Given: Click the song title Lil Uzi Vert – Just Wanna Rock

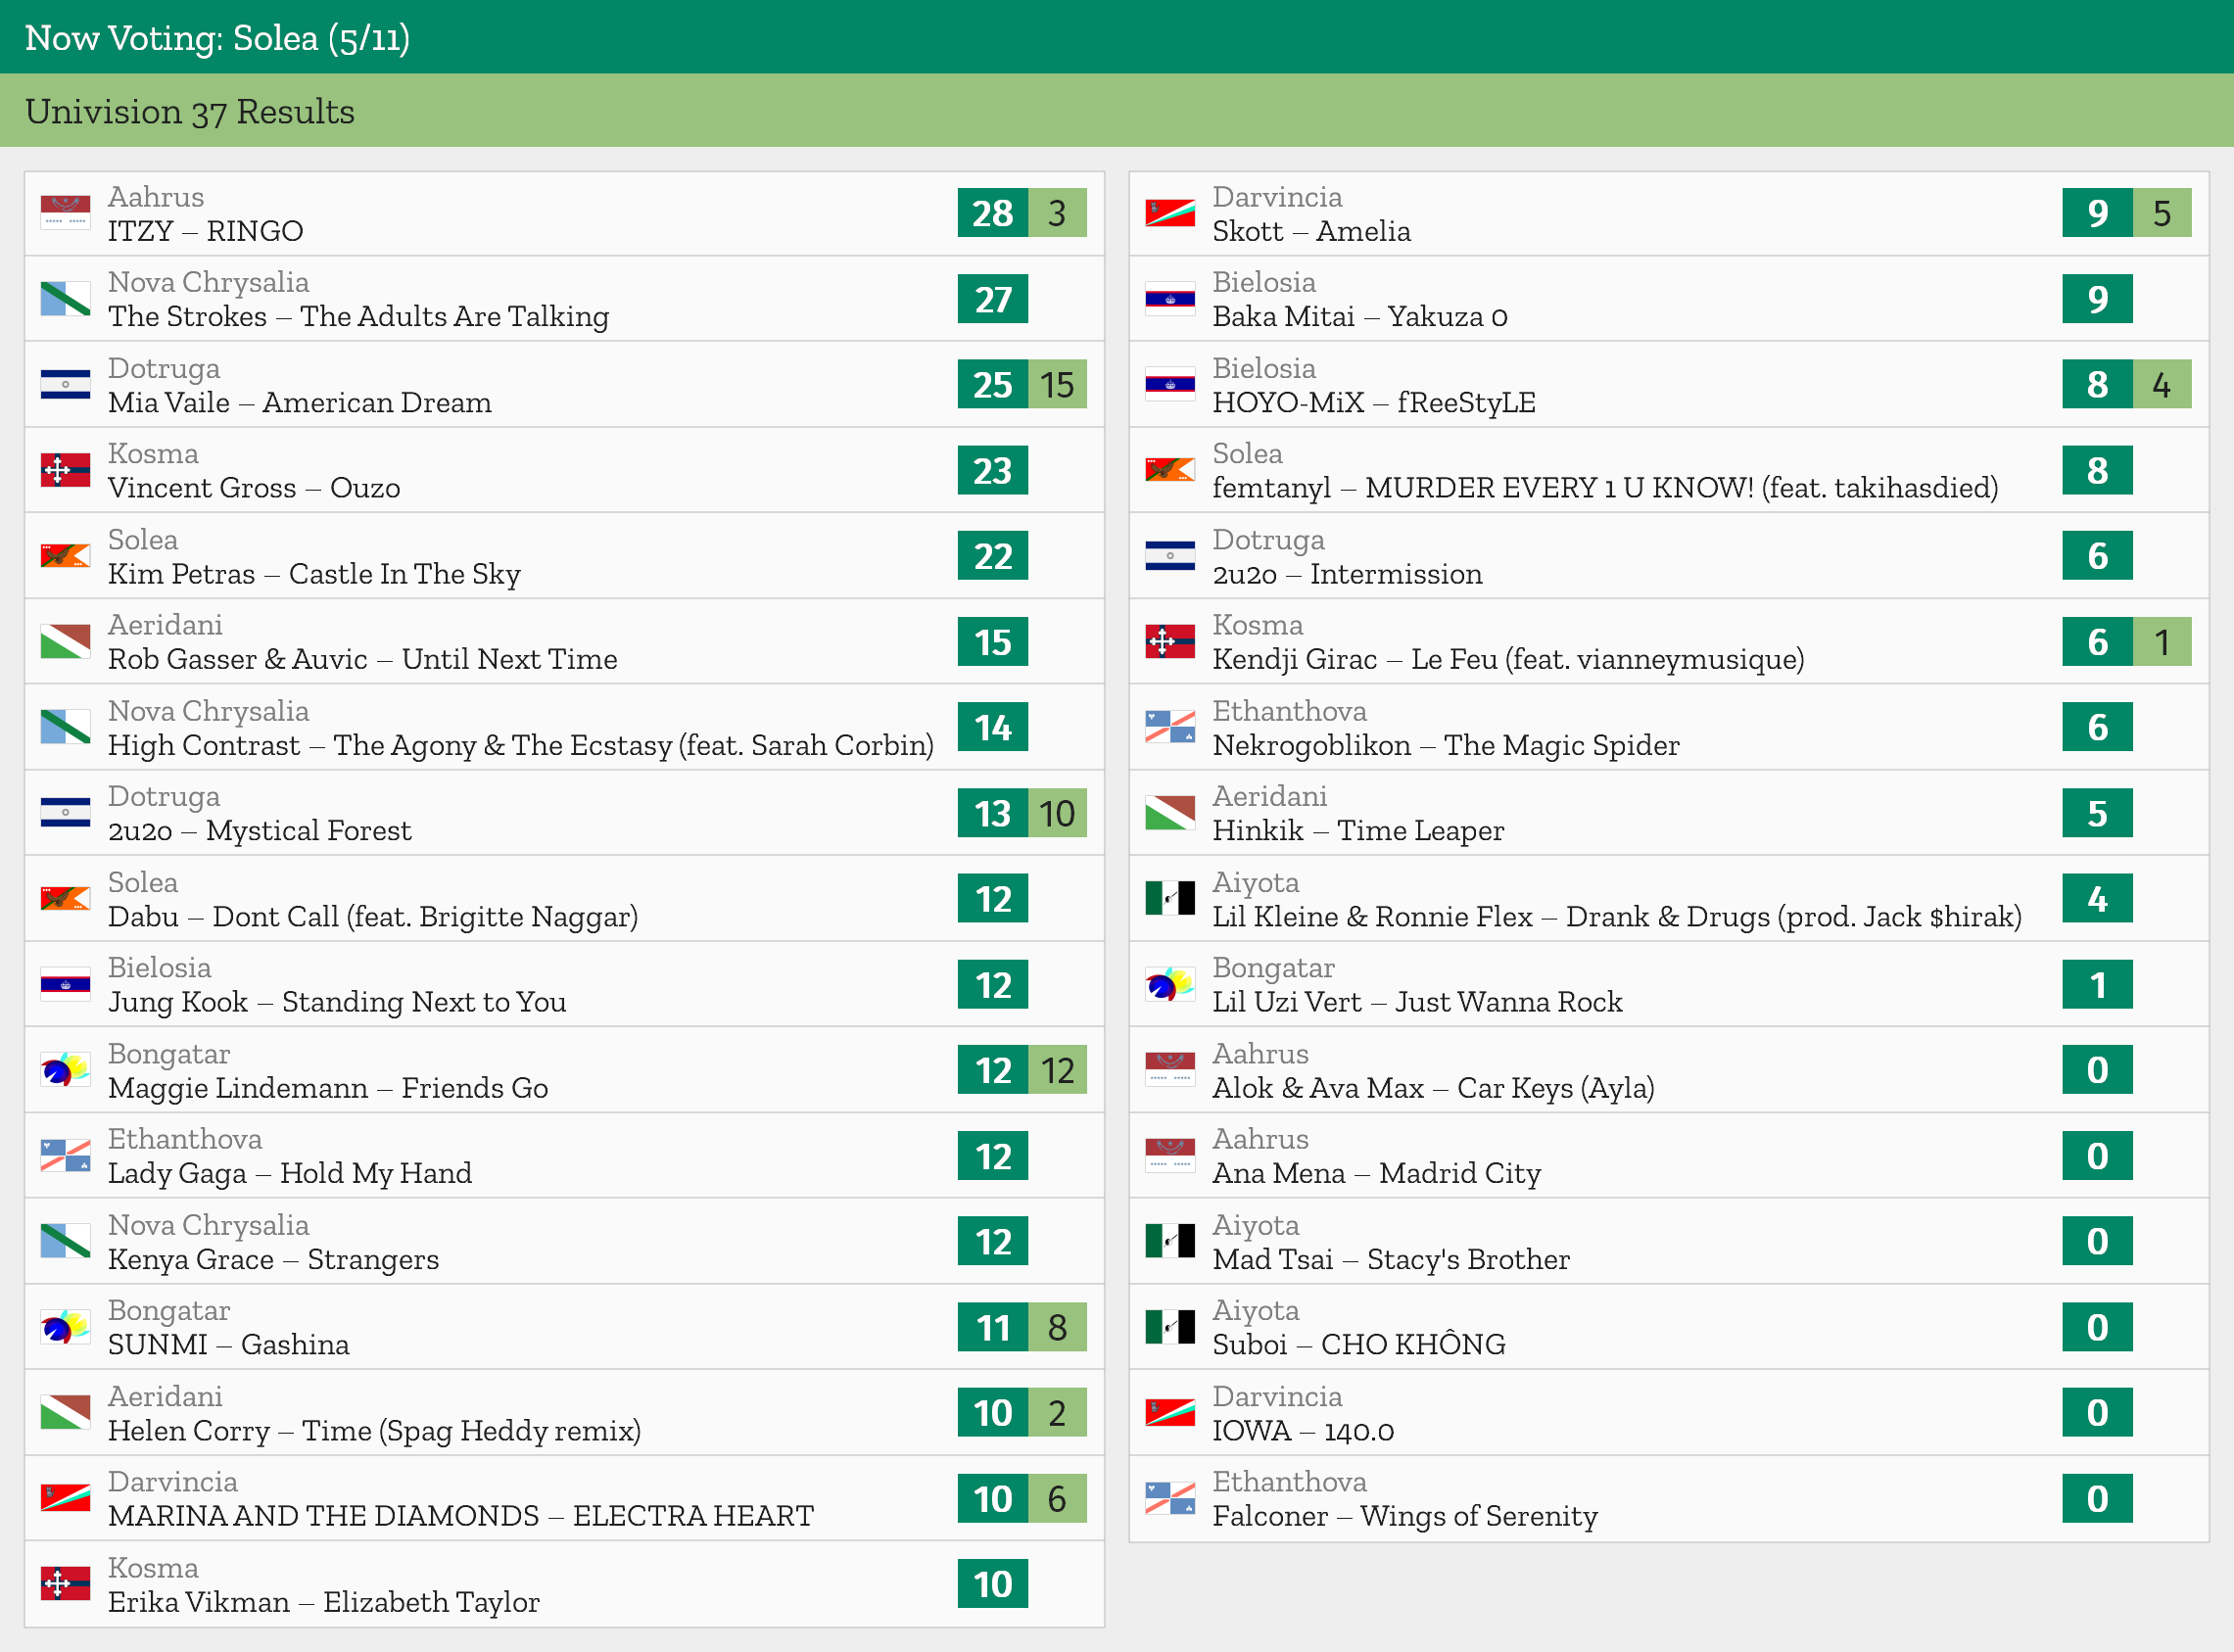Looking at the screenshot, I should [x=1417, y=1002].
